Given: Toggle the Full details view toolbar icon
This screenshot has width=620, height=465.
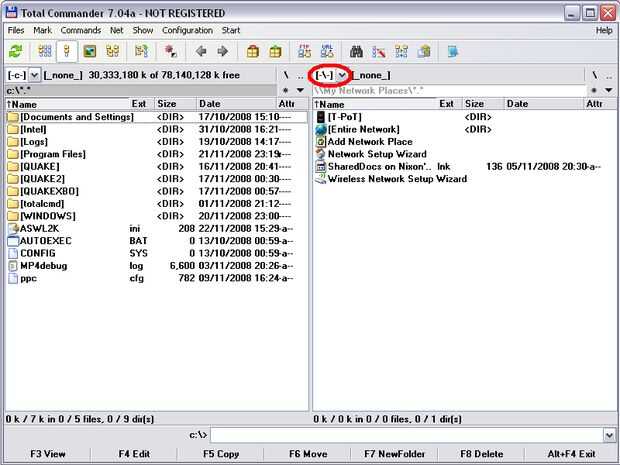Looking at the screenshot, I should (67, 51).
